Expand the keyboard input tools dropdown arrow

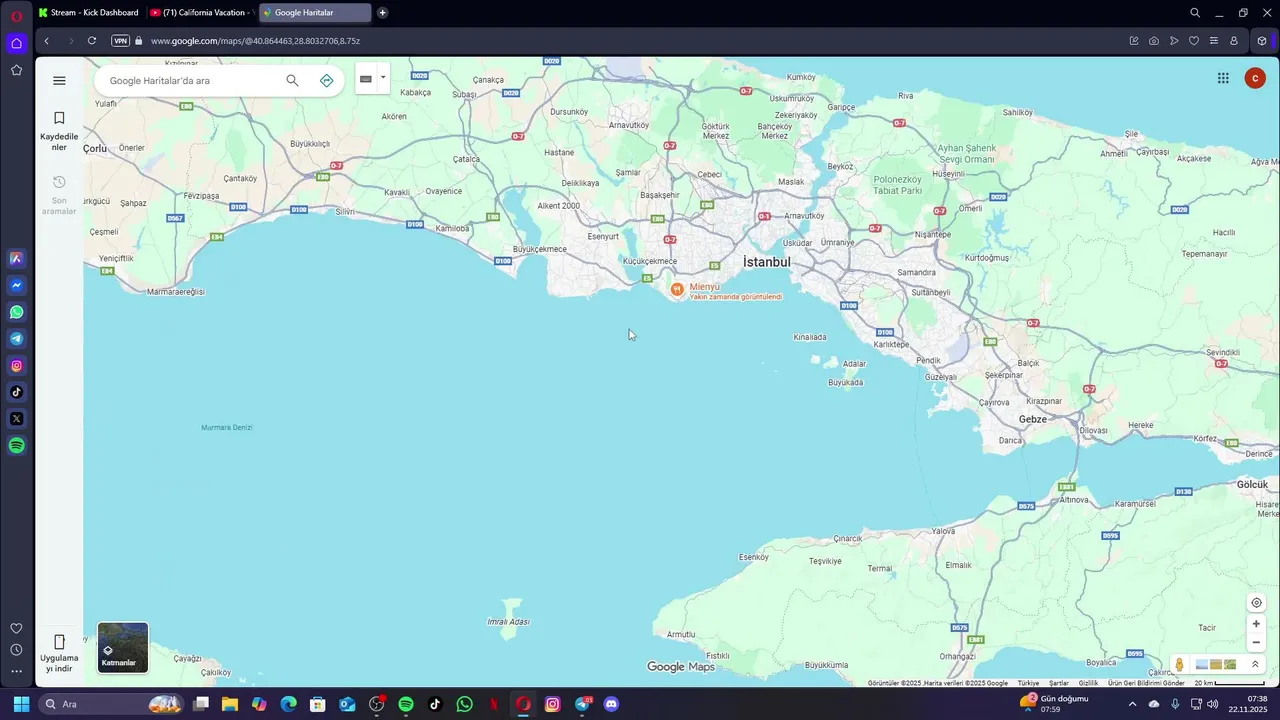tap(383, 77)
